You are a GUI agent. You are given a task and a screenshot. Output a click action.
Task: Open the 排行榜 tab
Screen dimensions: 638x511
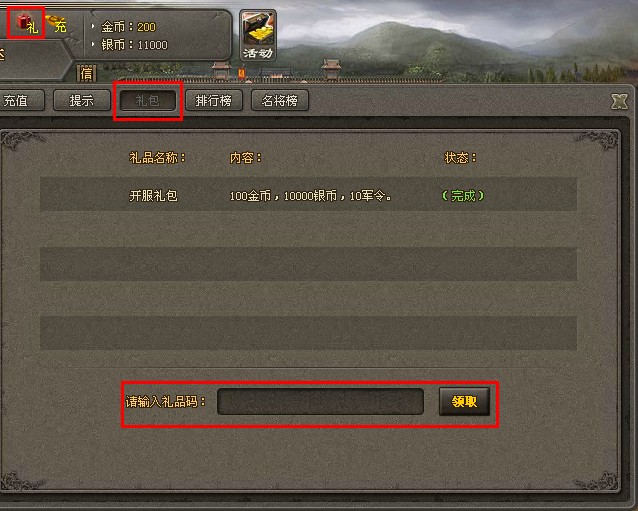click(x=214, y=100)
